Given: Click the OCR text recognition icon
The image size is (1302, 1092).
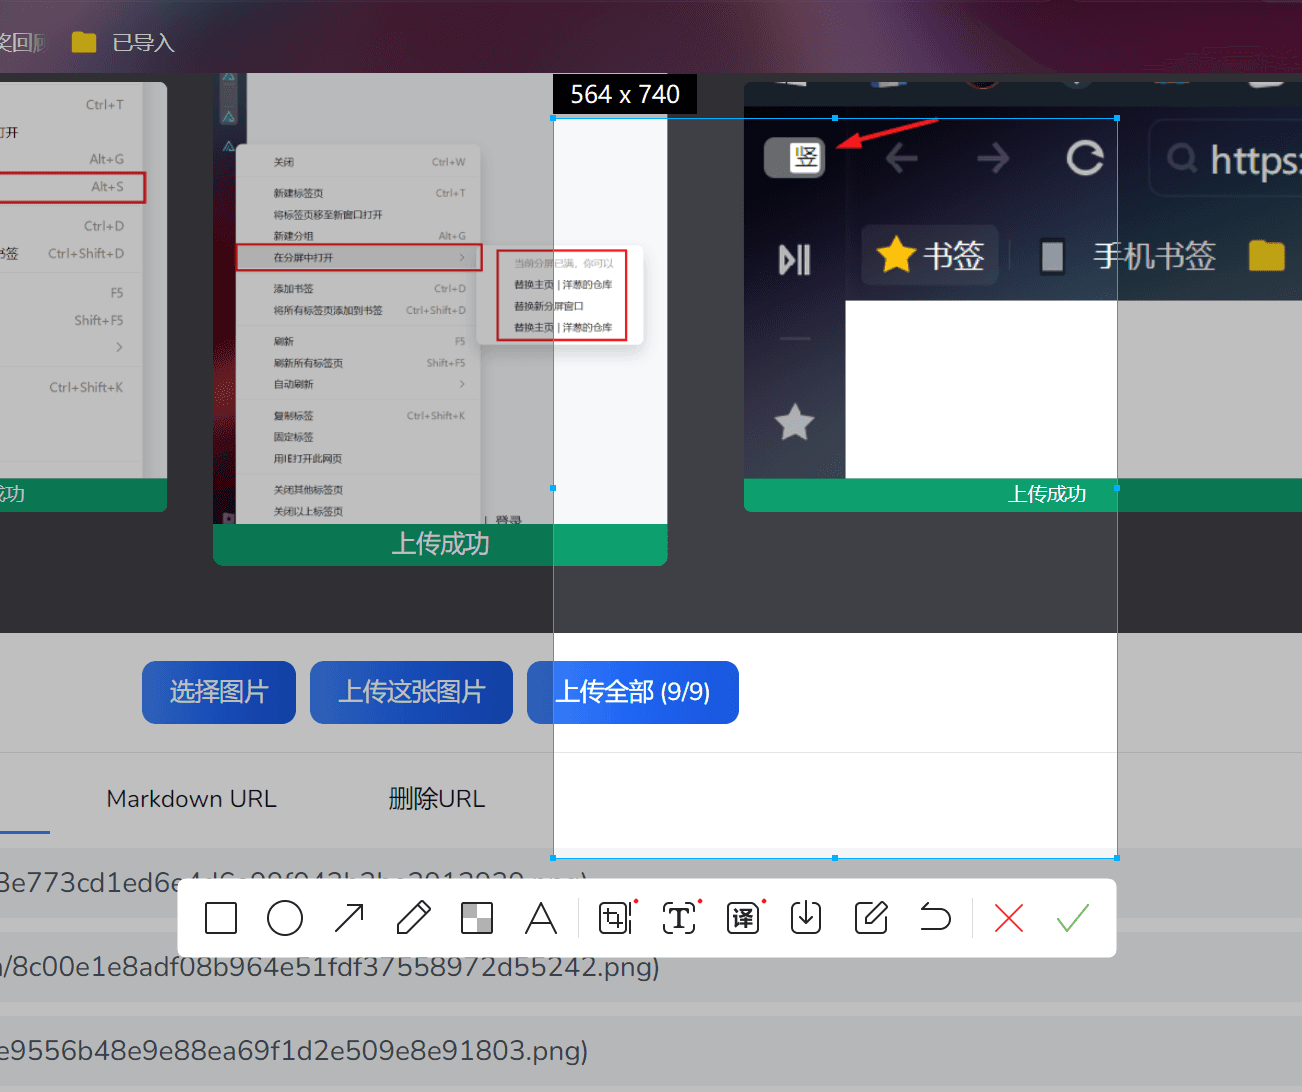Looking at the screenshot, I should pos(680,918).
